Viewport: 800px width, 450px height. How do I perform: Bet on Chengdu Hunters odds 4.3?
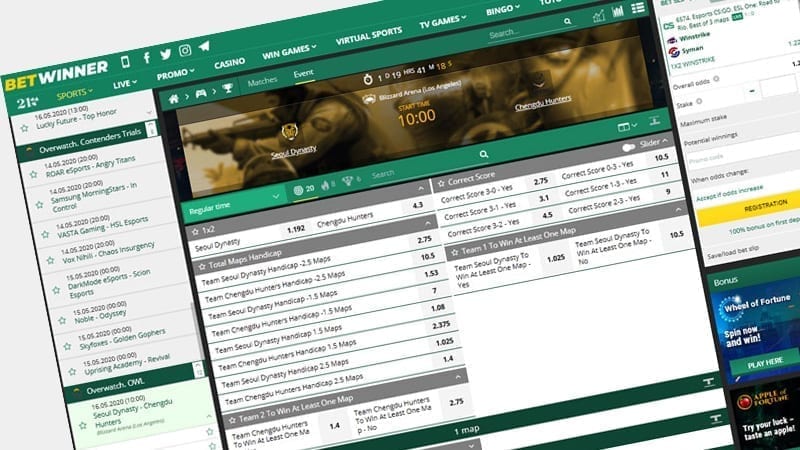(x=417, y=205)
